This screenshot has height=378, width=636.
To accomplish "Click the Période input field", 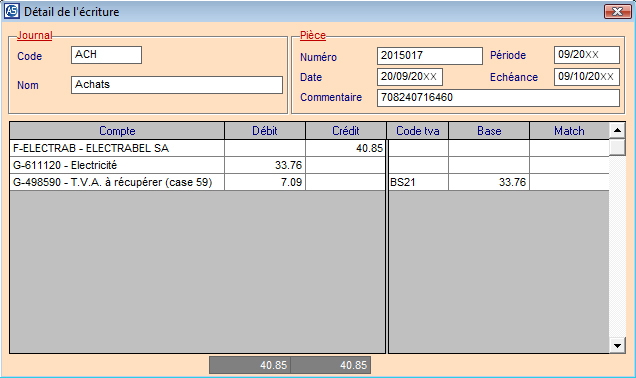I will click(587, 55).
